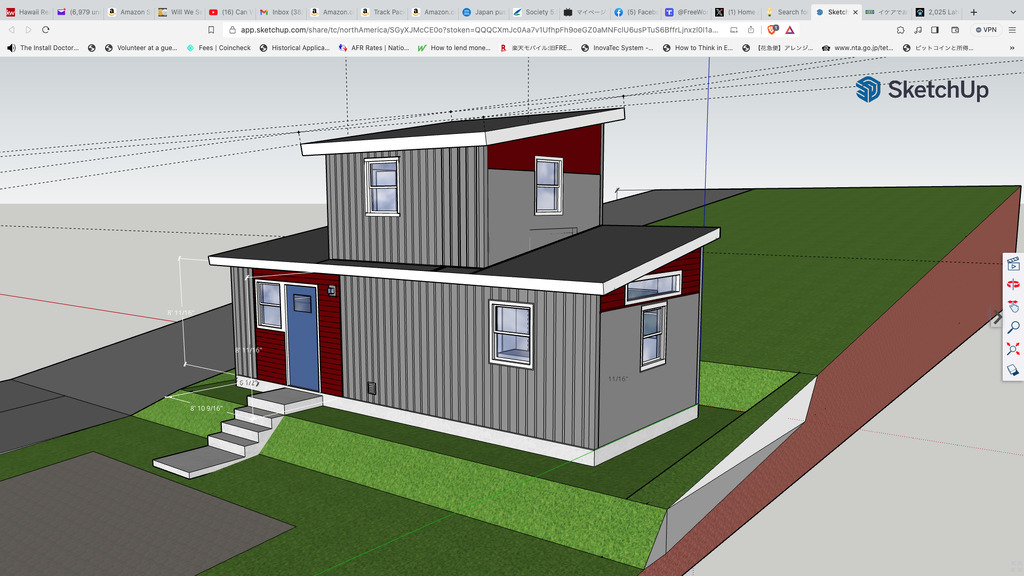
Task: Click the app.sketchup.com address bar
Action: click(x=480, y=30)
